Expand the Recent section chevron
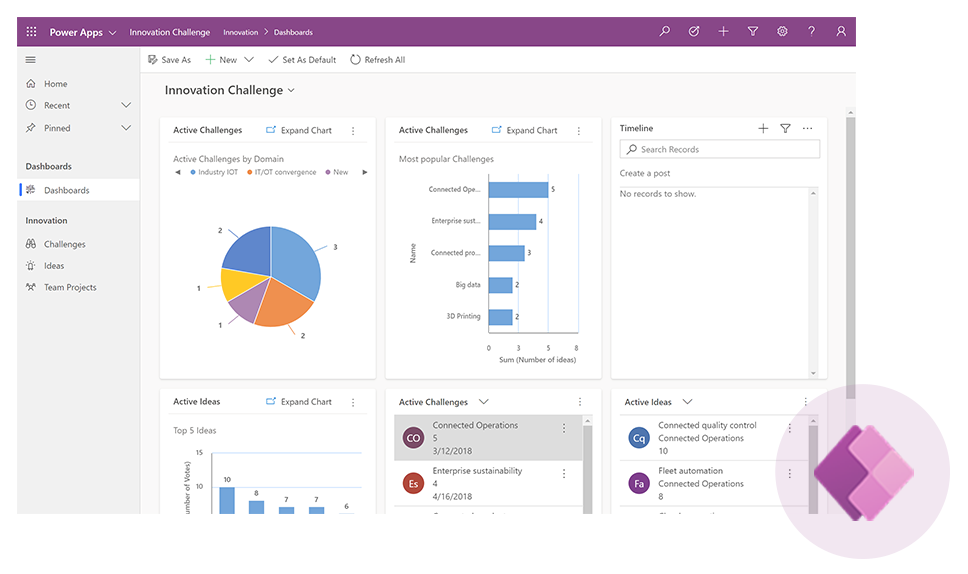968x574 pixels. pos(126,105)
